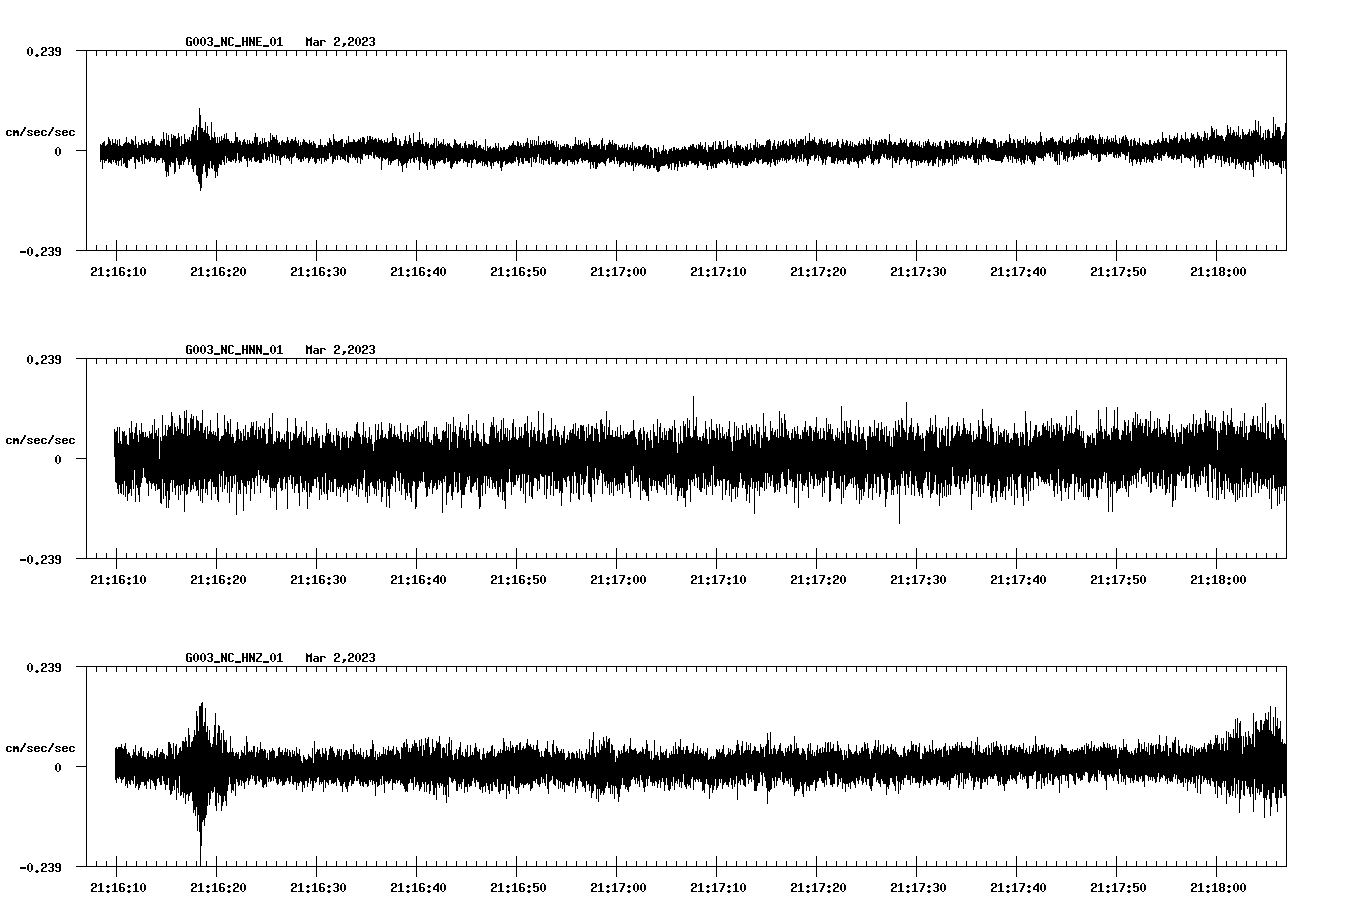Click the 21:17:30 tick on HNN axis
Screen dimensions: 1358x924
917,578
